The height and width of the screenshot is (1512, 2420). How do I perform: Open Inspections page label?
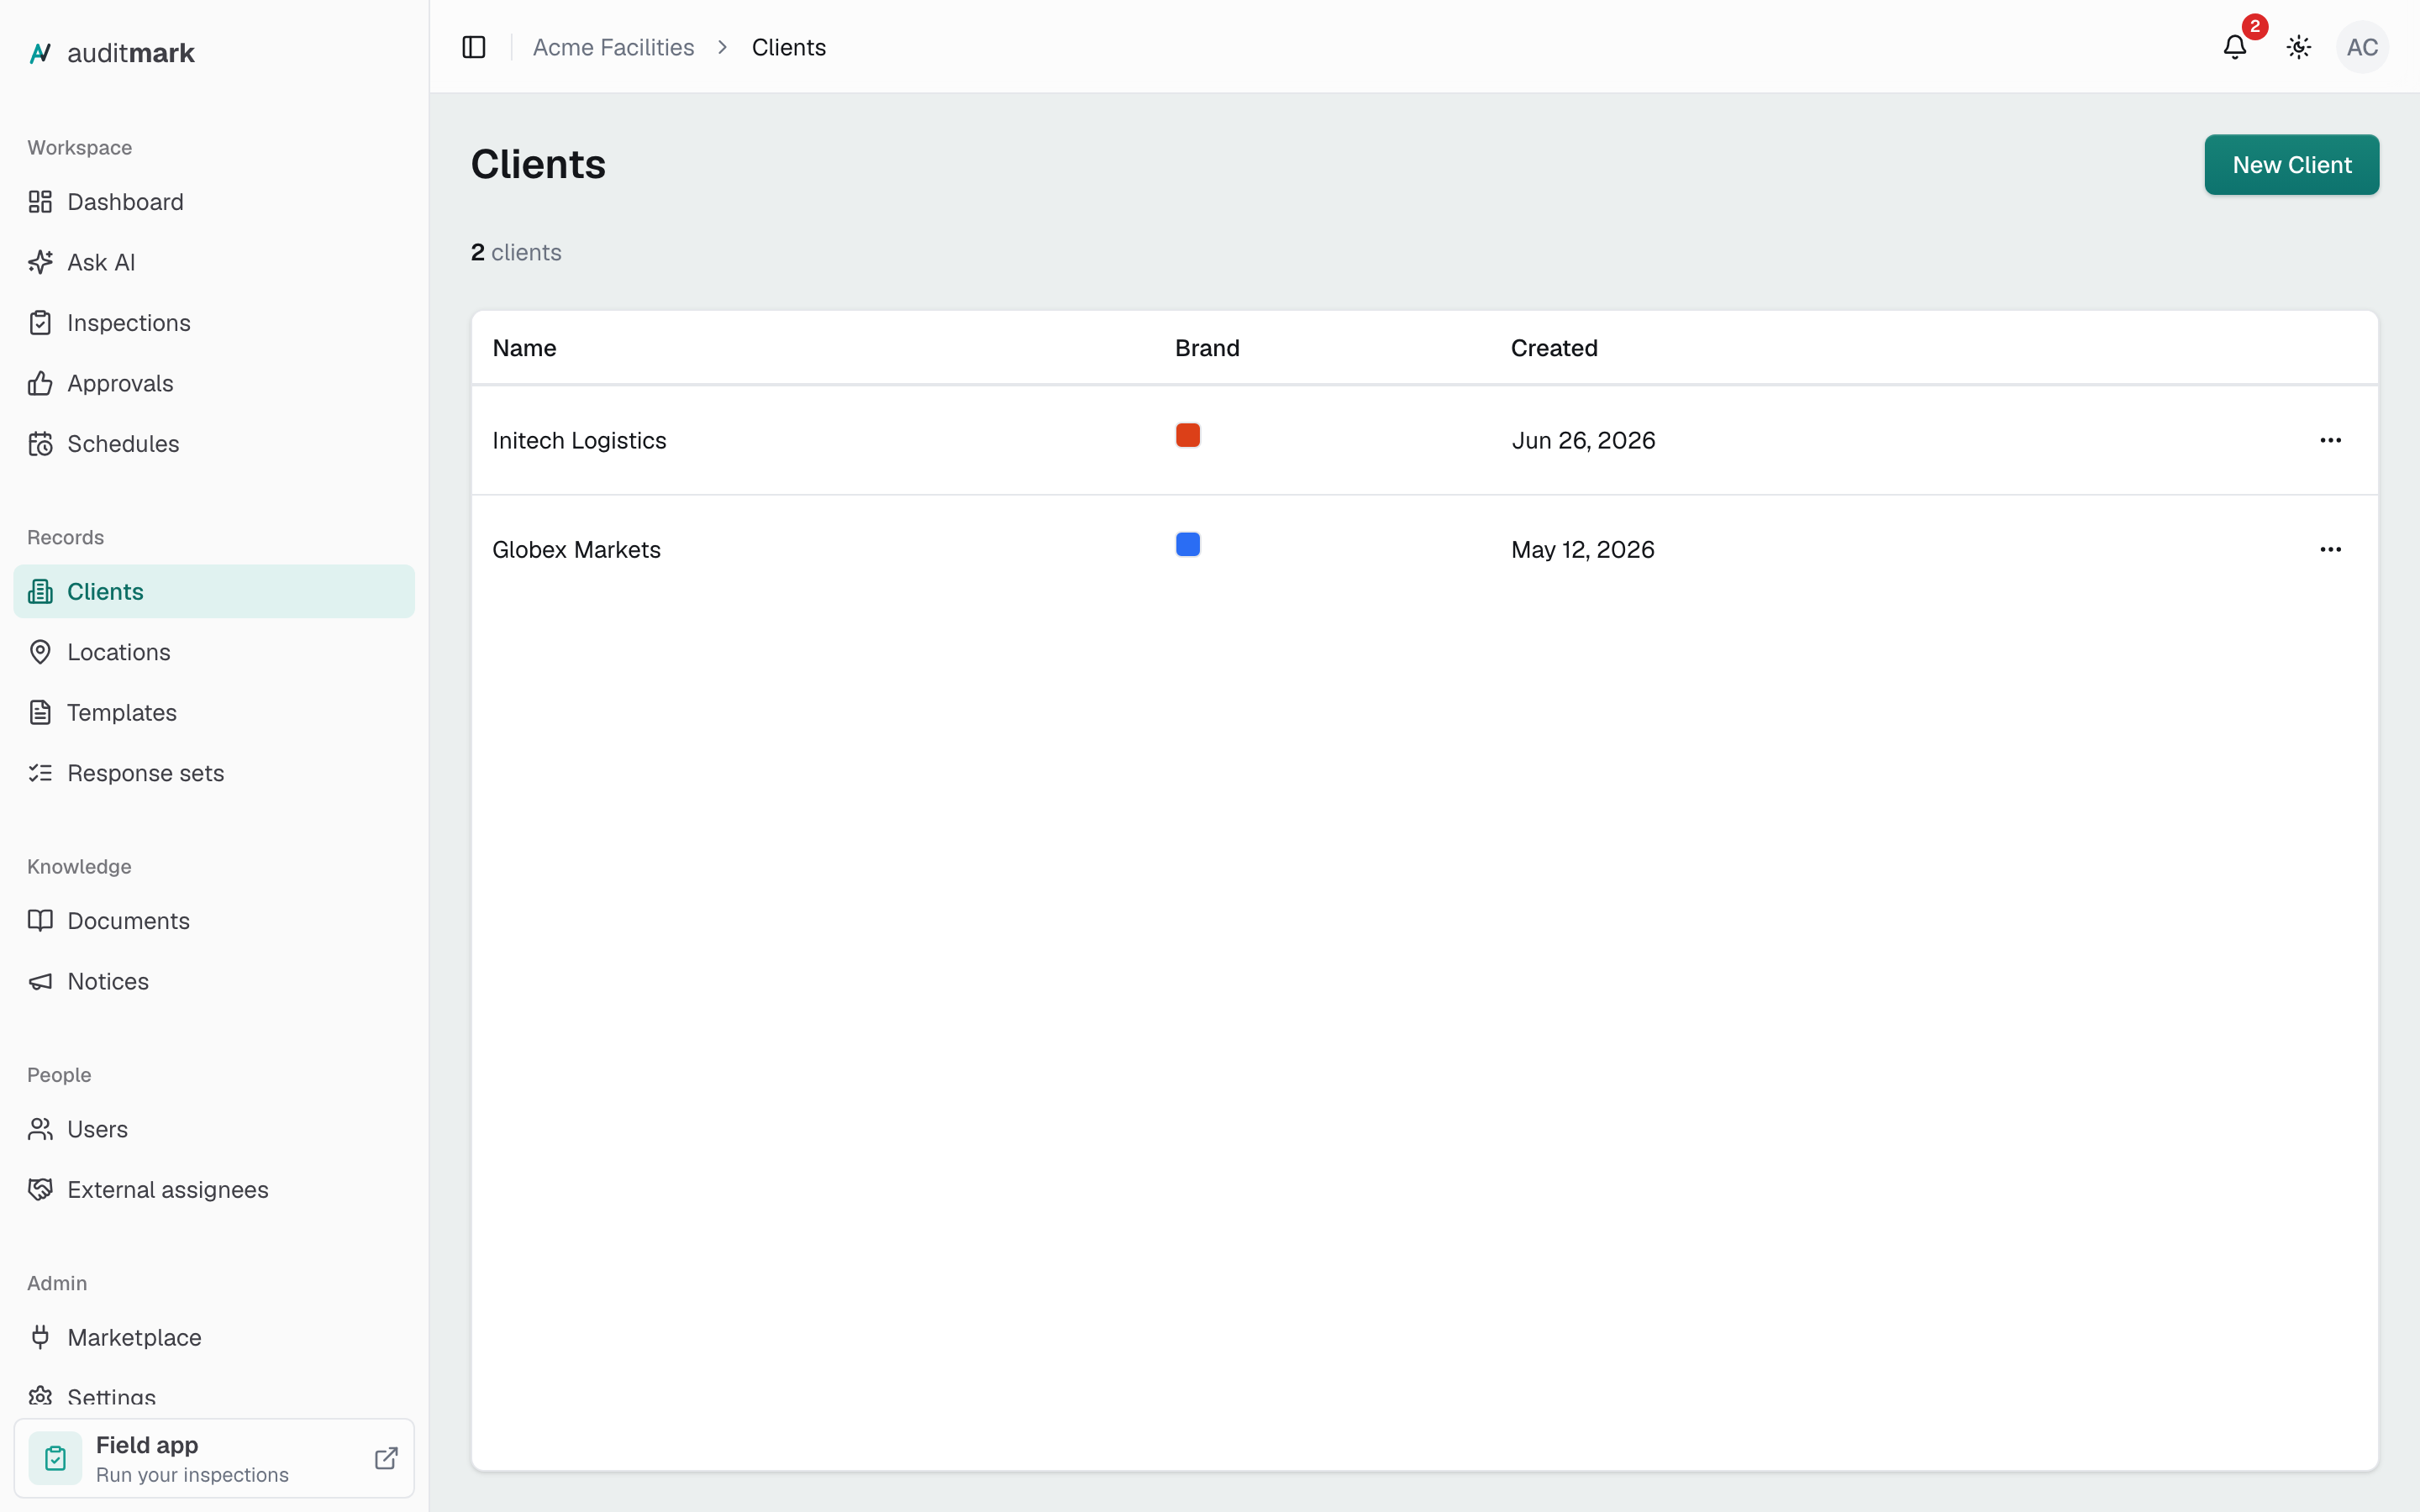pyautogui.click(x=129, y=323)
